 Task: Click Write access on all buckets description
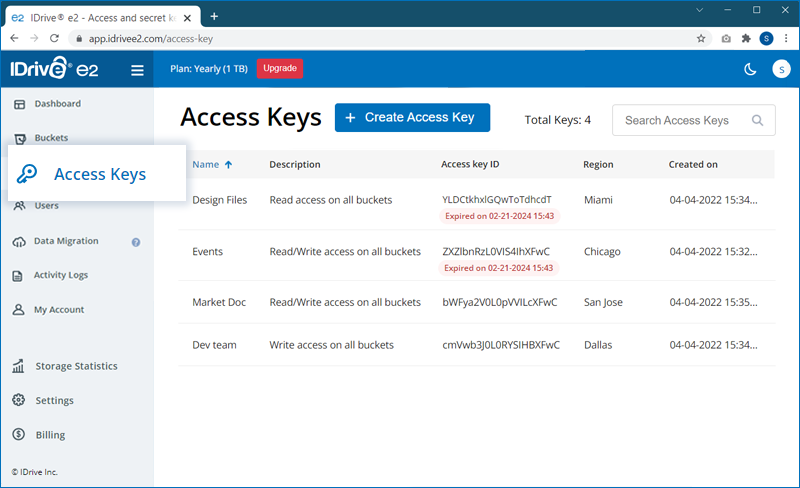click(x=332, y=345)
